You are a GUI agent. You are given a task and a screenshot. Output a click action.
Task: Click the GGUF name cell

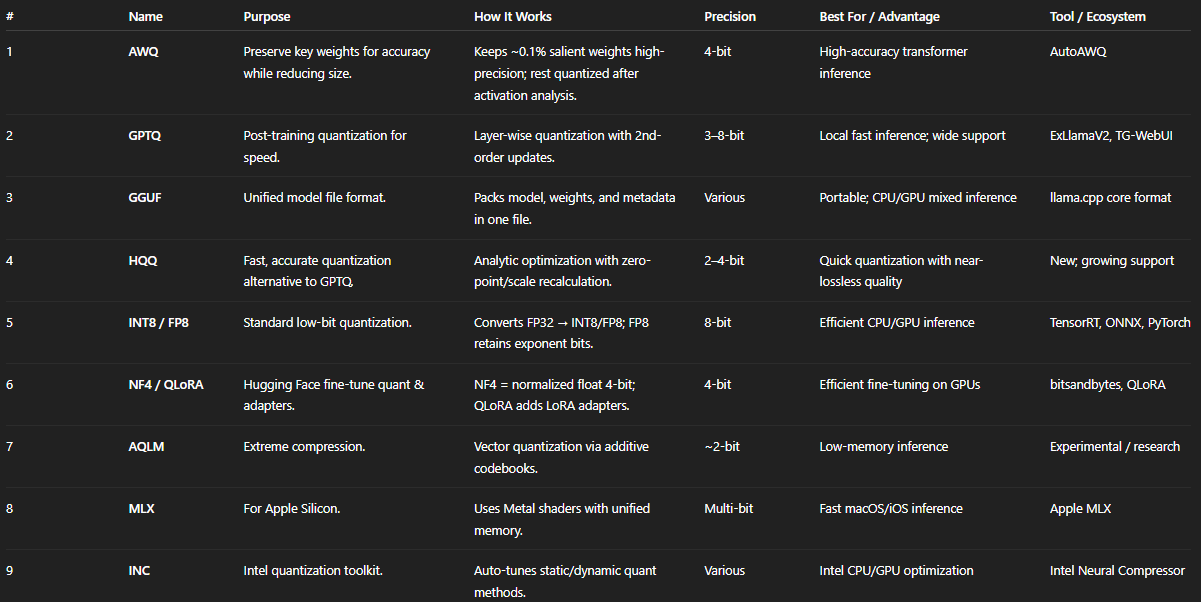point(145,198)
